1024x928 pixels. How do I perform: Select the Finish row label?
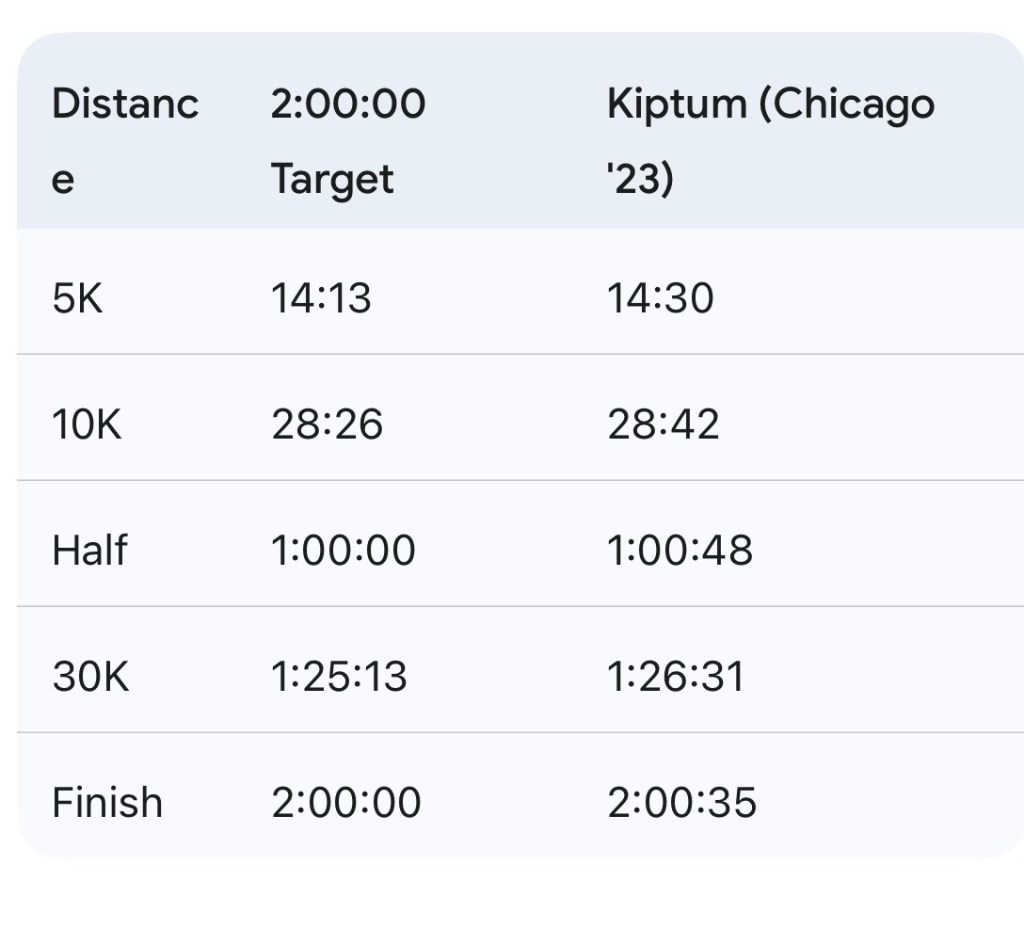click(107, 803)
